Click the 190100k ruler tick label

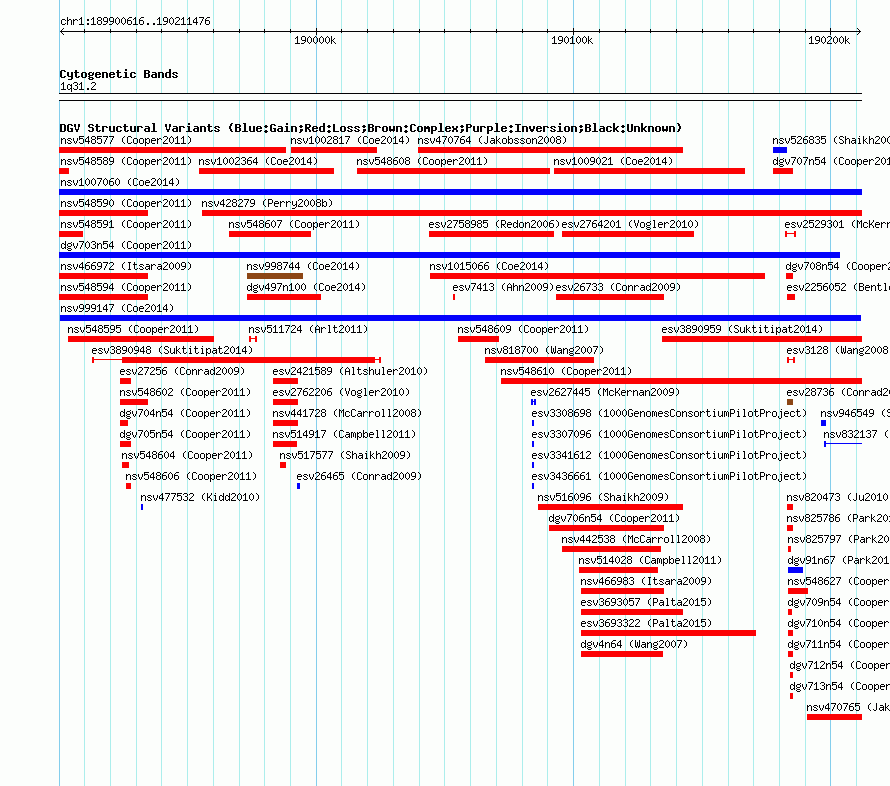click(x=572, y=40)
